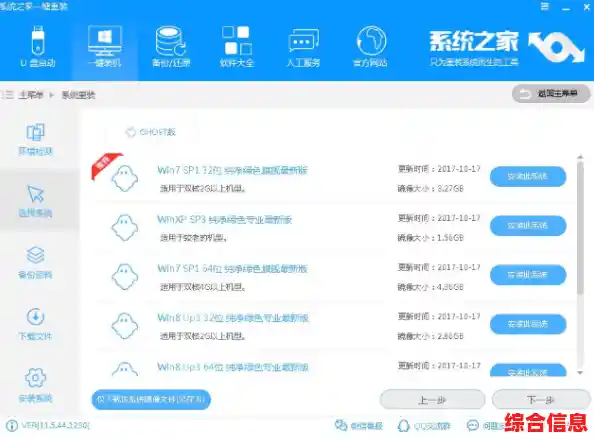Open WinXP SP3 纯净绿色专业最新版 title
594x441 pixels.
coord(224,219)
